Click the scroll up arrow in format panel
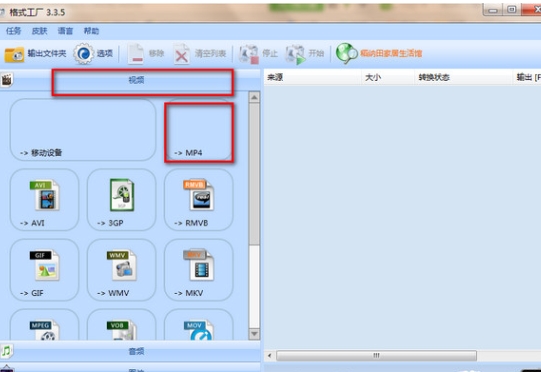This screenshot has height=372, width=541. coord(254,98)
